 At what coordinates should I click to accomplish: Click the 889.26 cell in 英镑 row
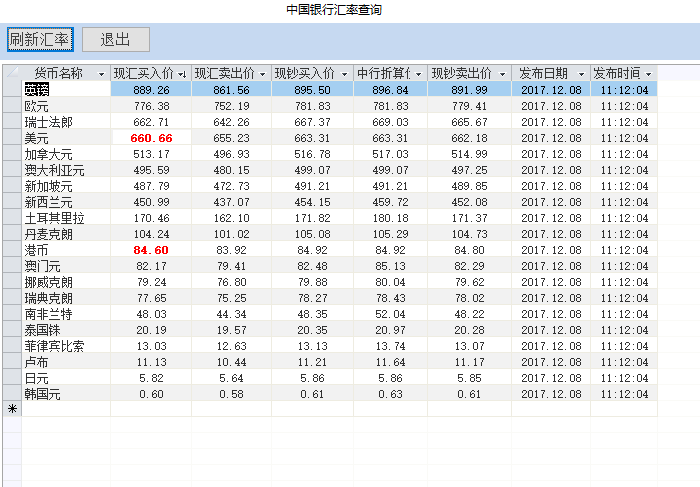tap(151, 90)
